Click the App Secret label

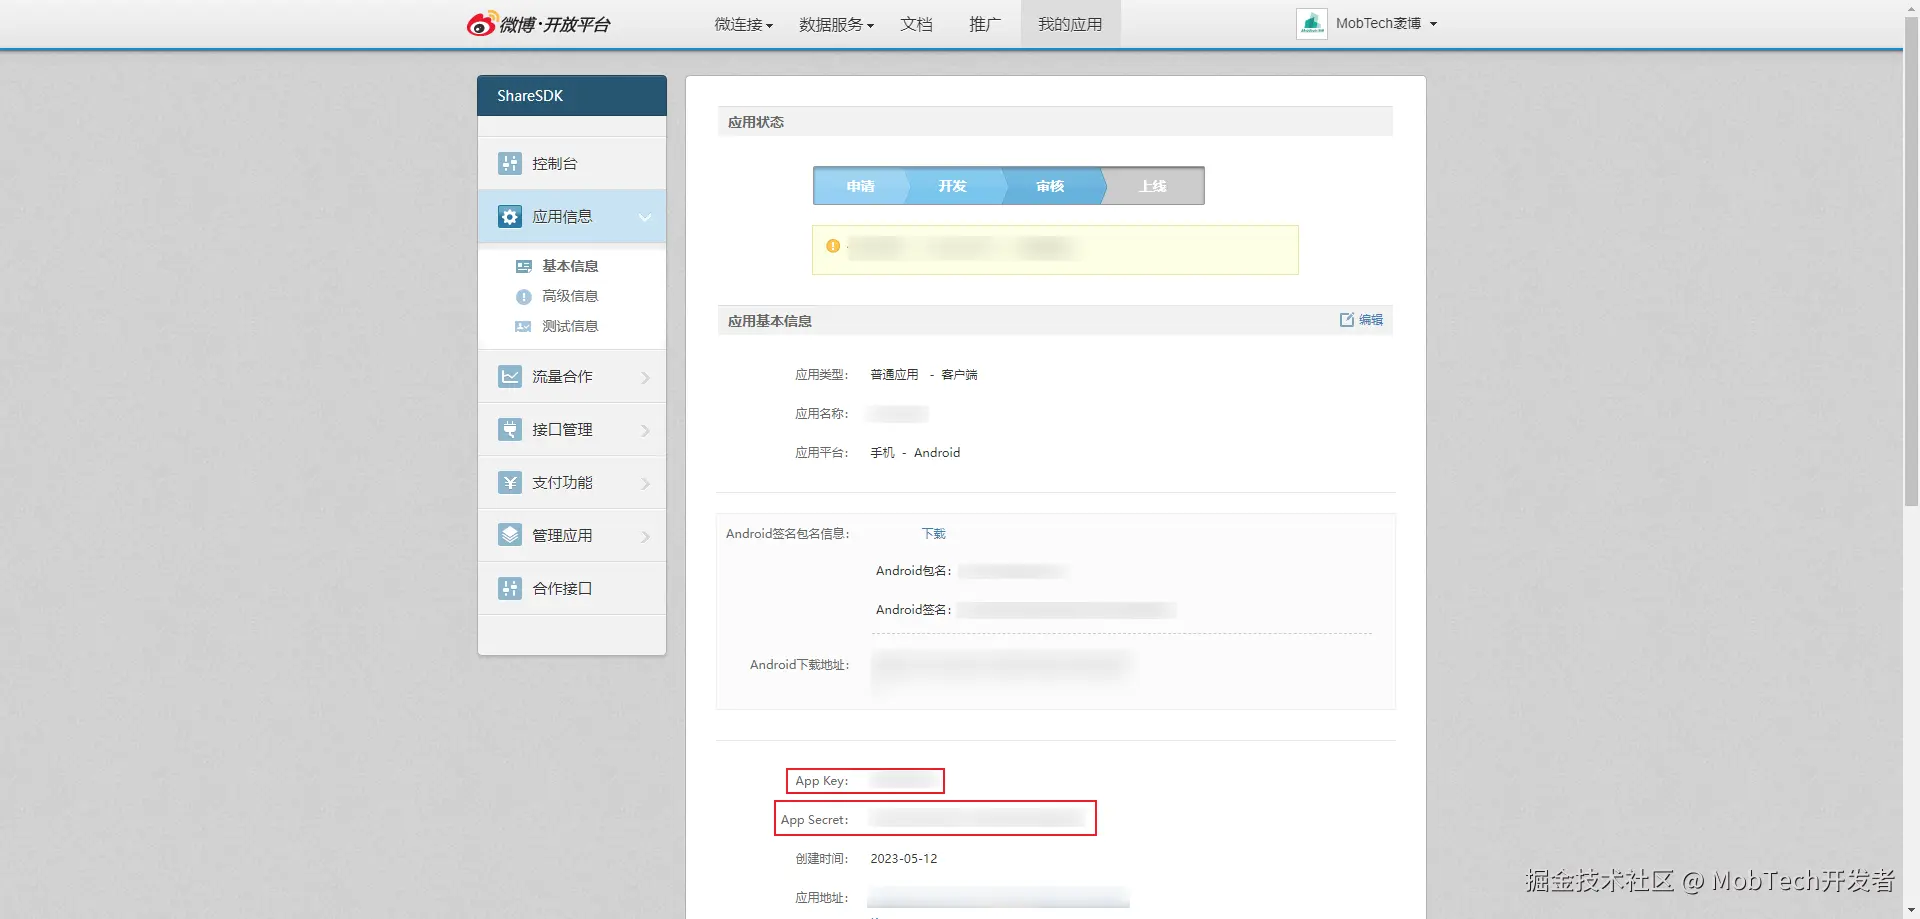click(815, 820)
